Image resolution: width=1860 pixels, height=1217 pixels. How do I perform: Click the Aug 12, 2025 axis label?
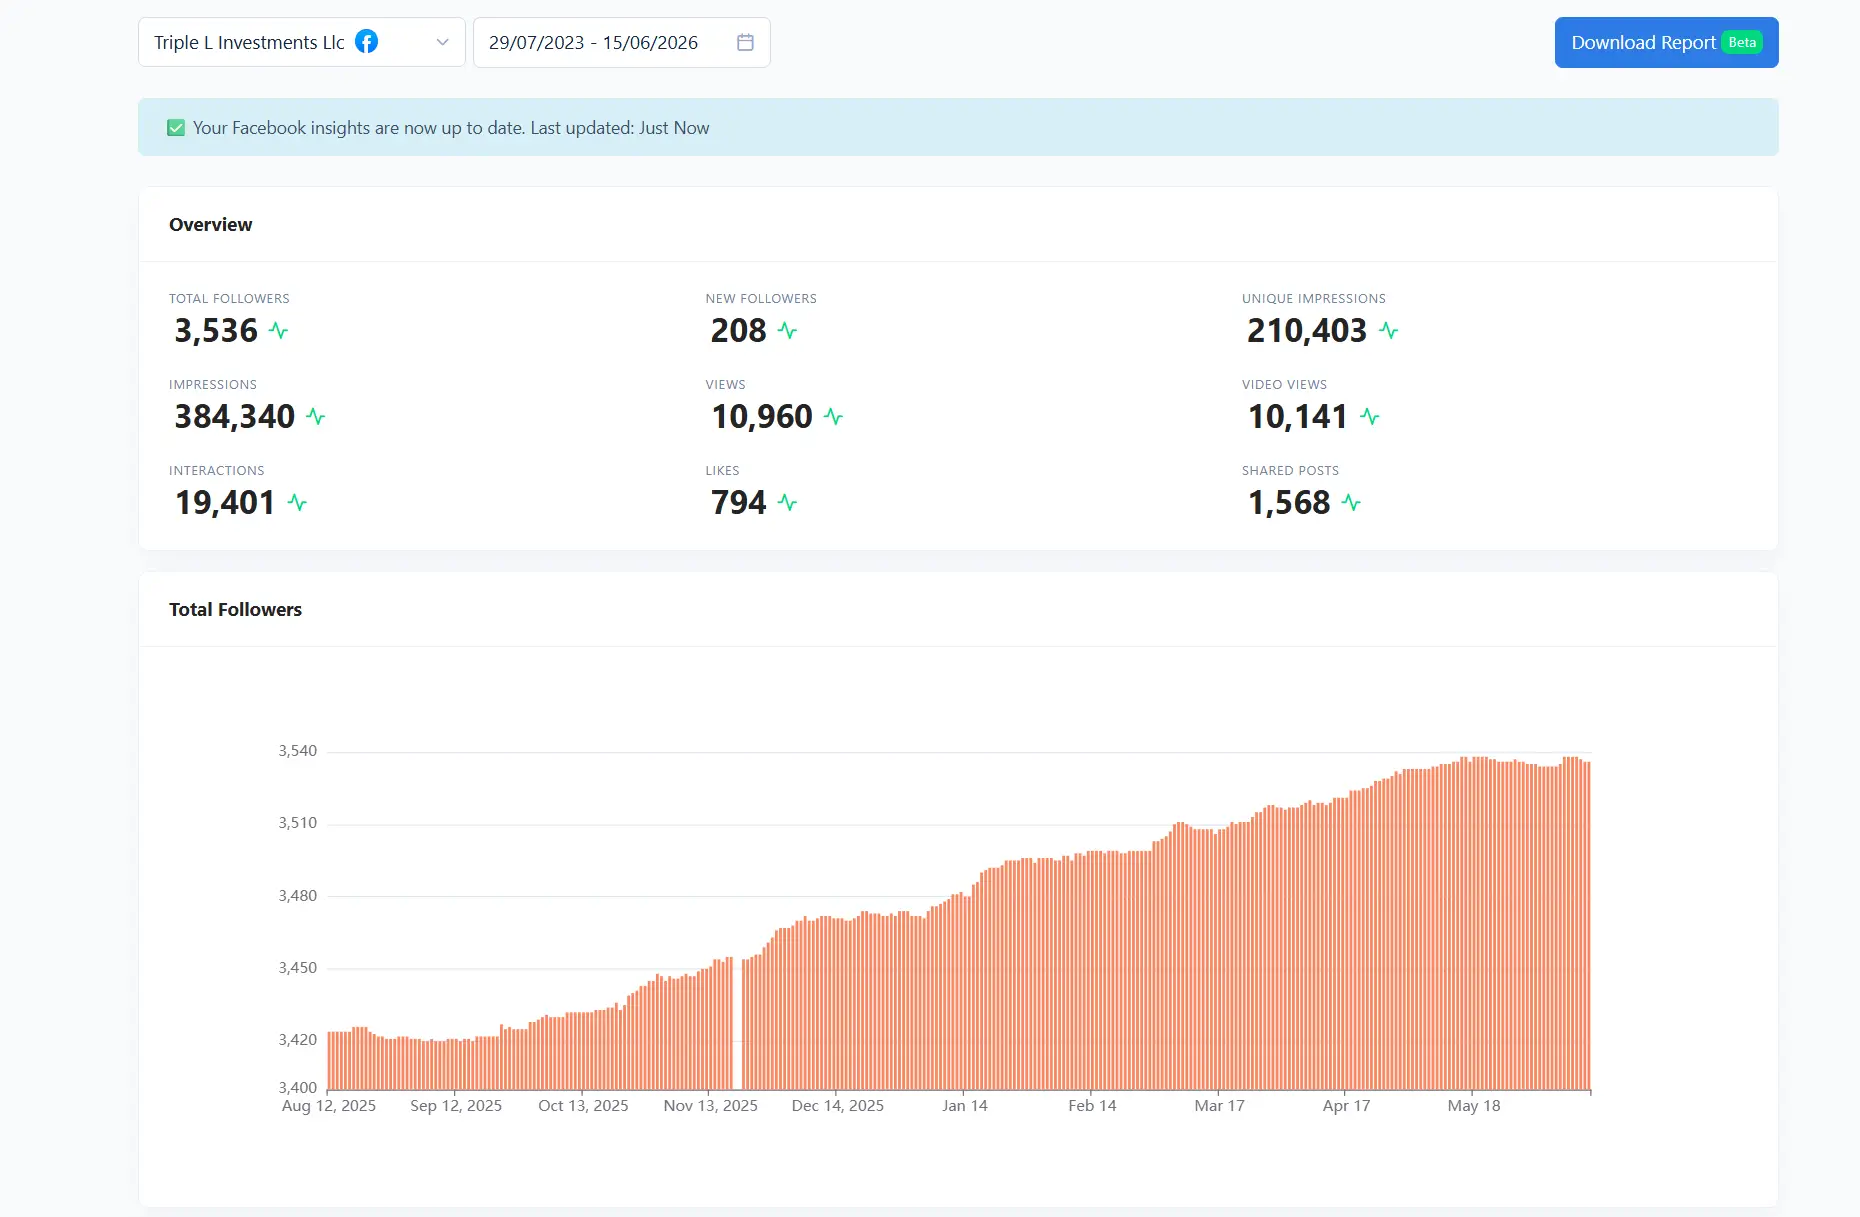click(329, 1106)
